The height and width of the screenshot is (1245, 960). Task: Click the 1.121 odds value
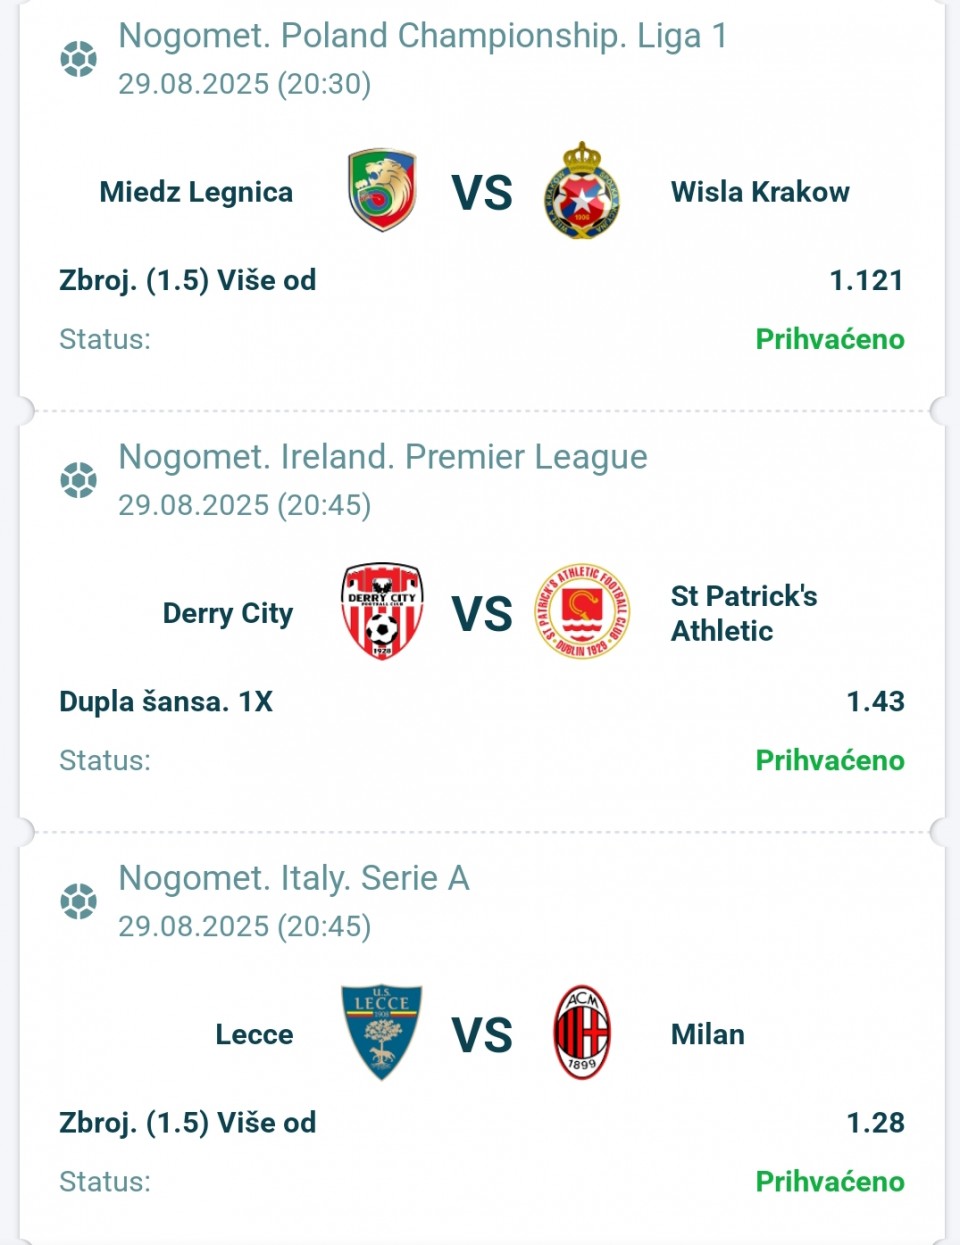(x=866, y=280)
